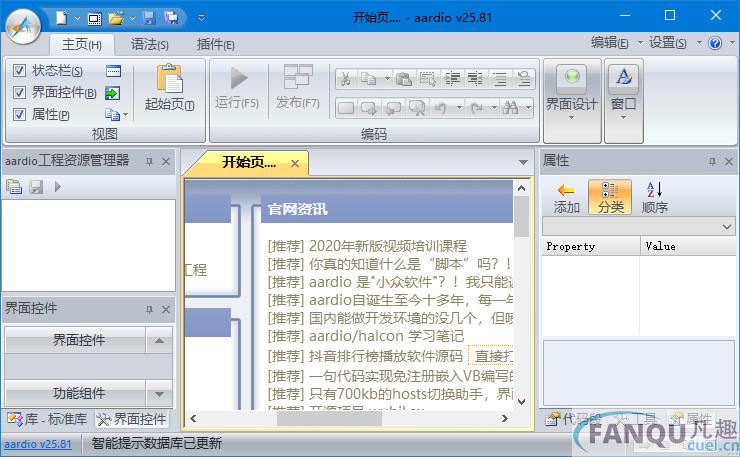
Task: Open aardio v25.81 status bar link
Action: tap(38, 444)
